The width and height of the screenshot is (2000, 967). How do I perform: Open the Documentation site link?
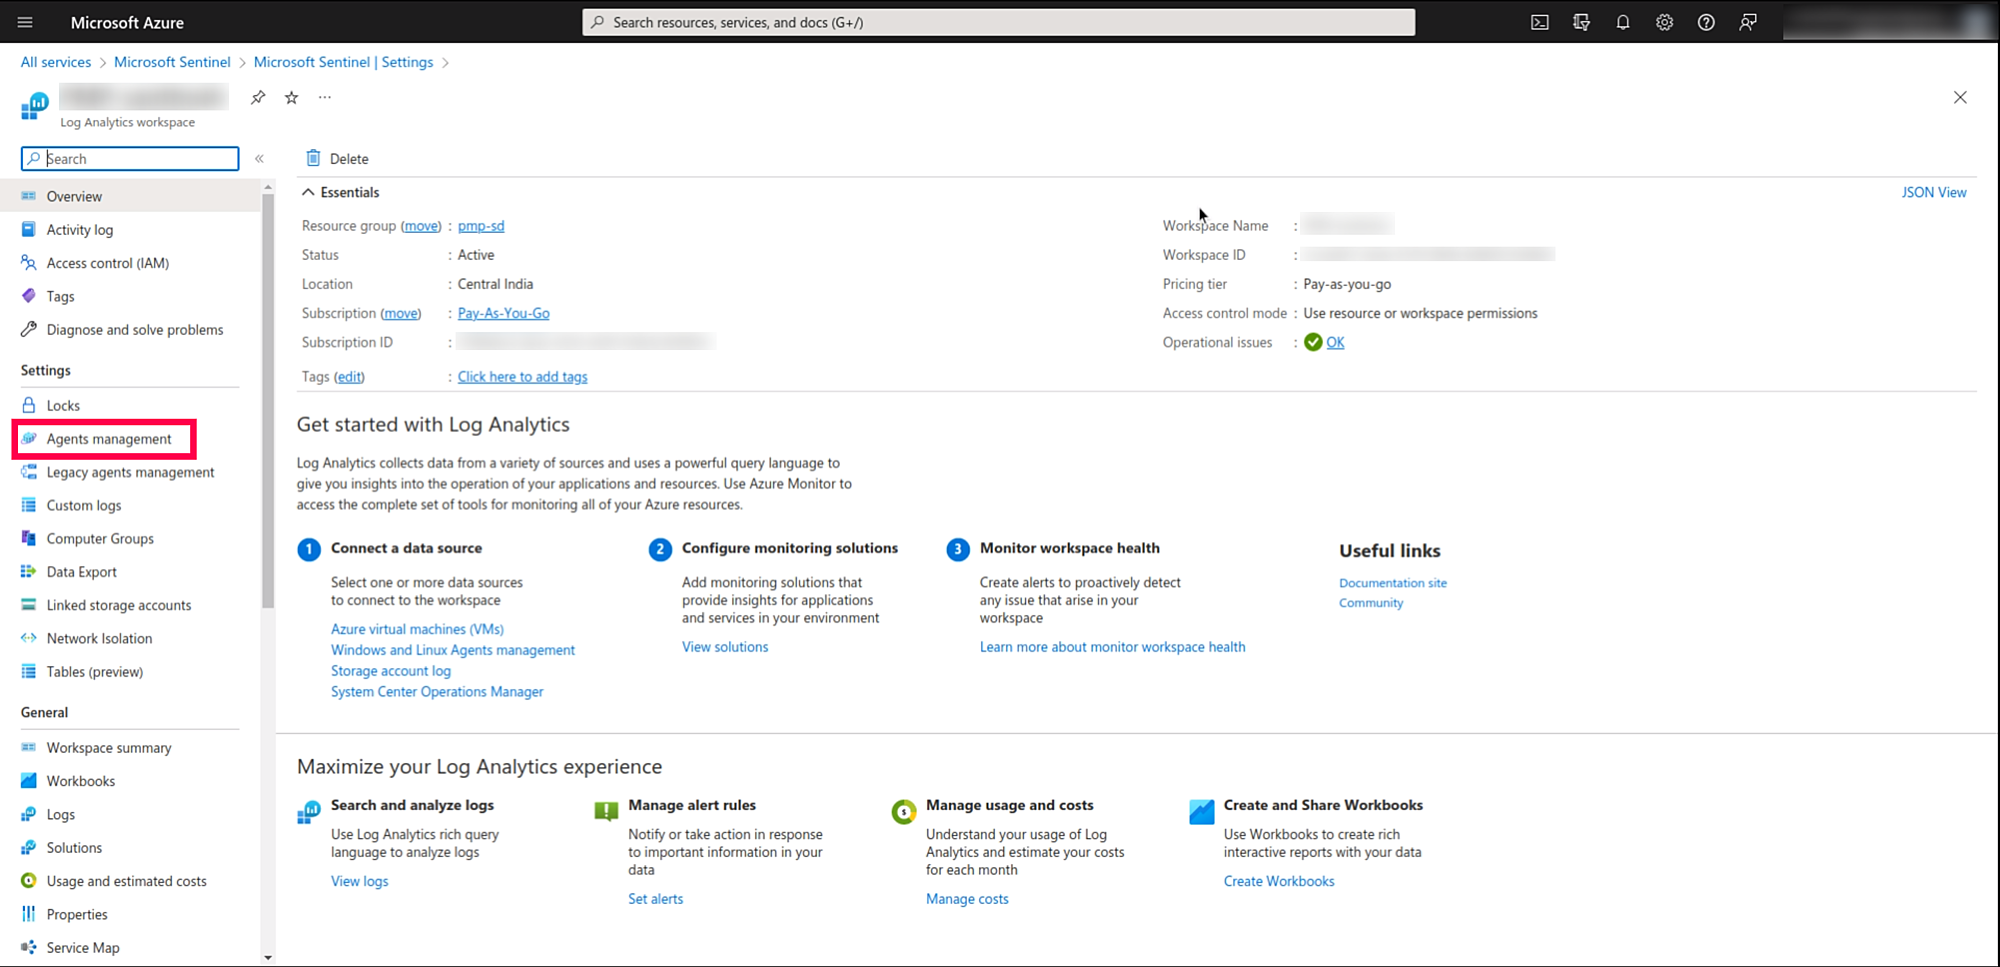click(1393, 583)
